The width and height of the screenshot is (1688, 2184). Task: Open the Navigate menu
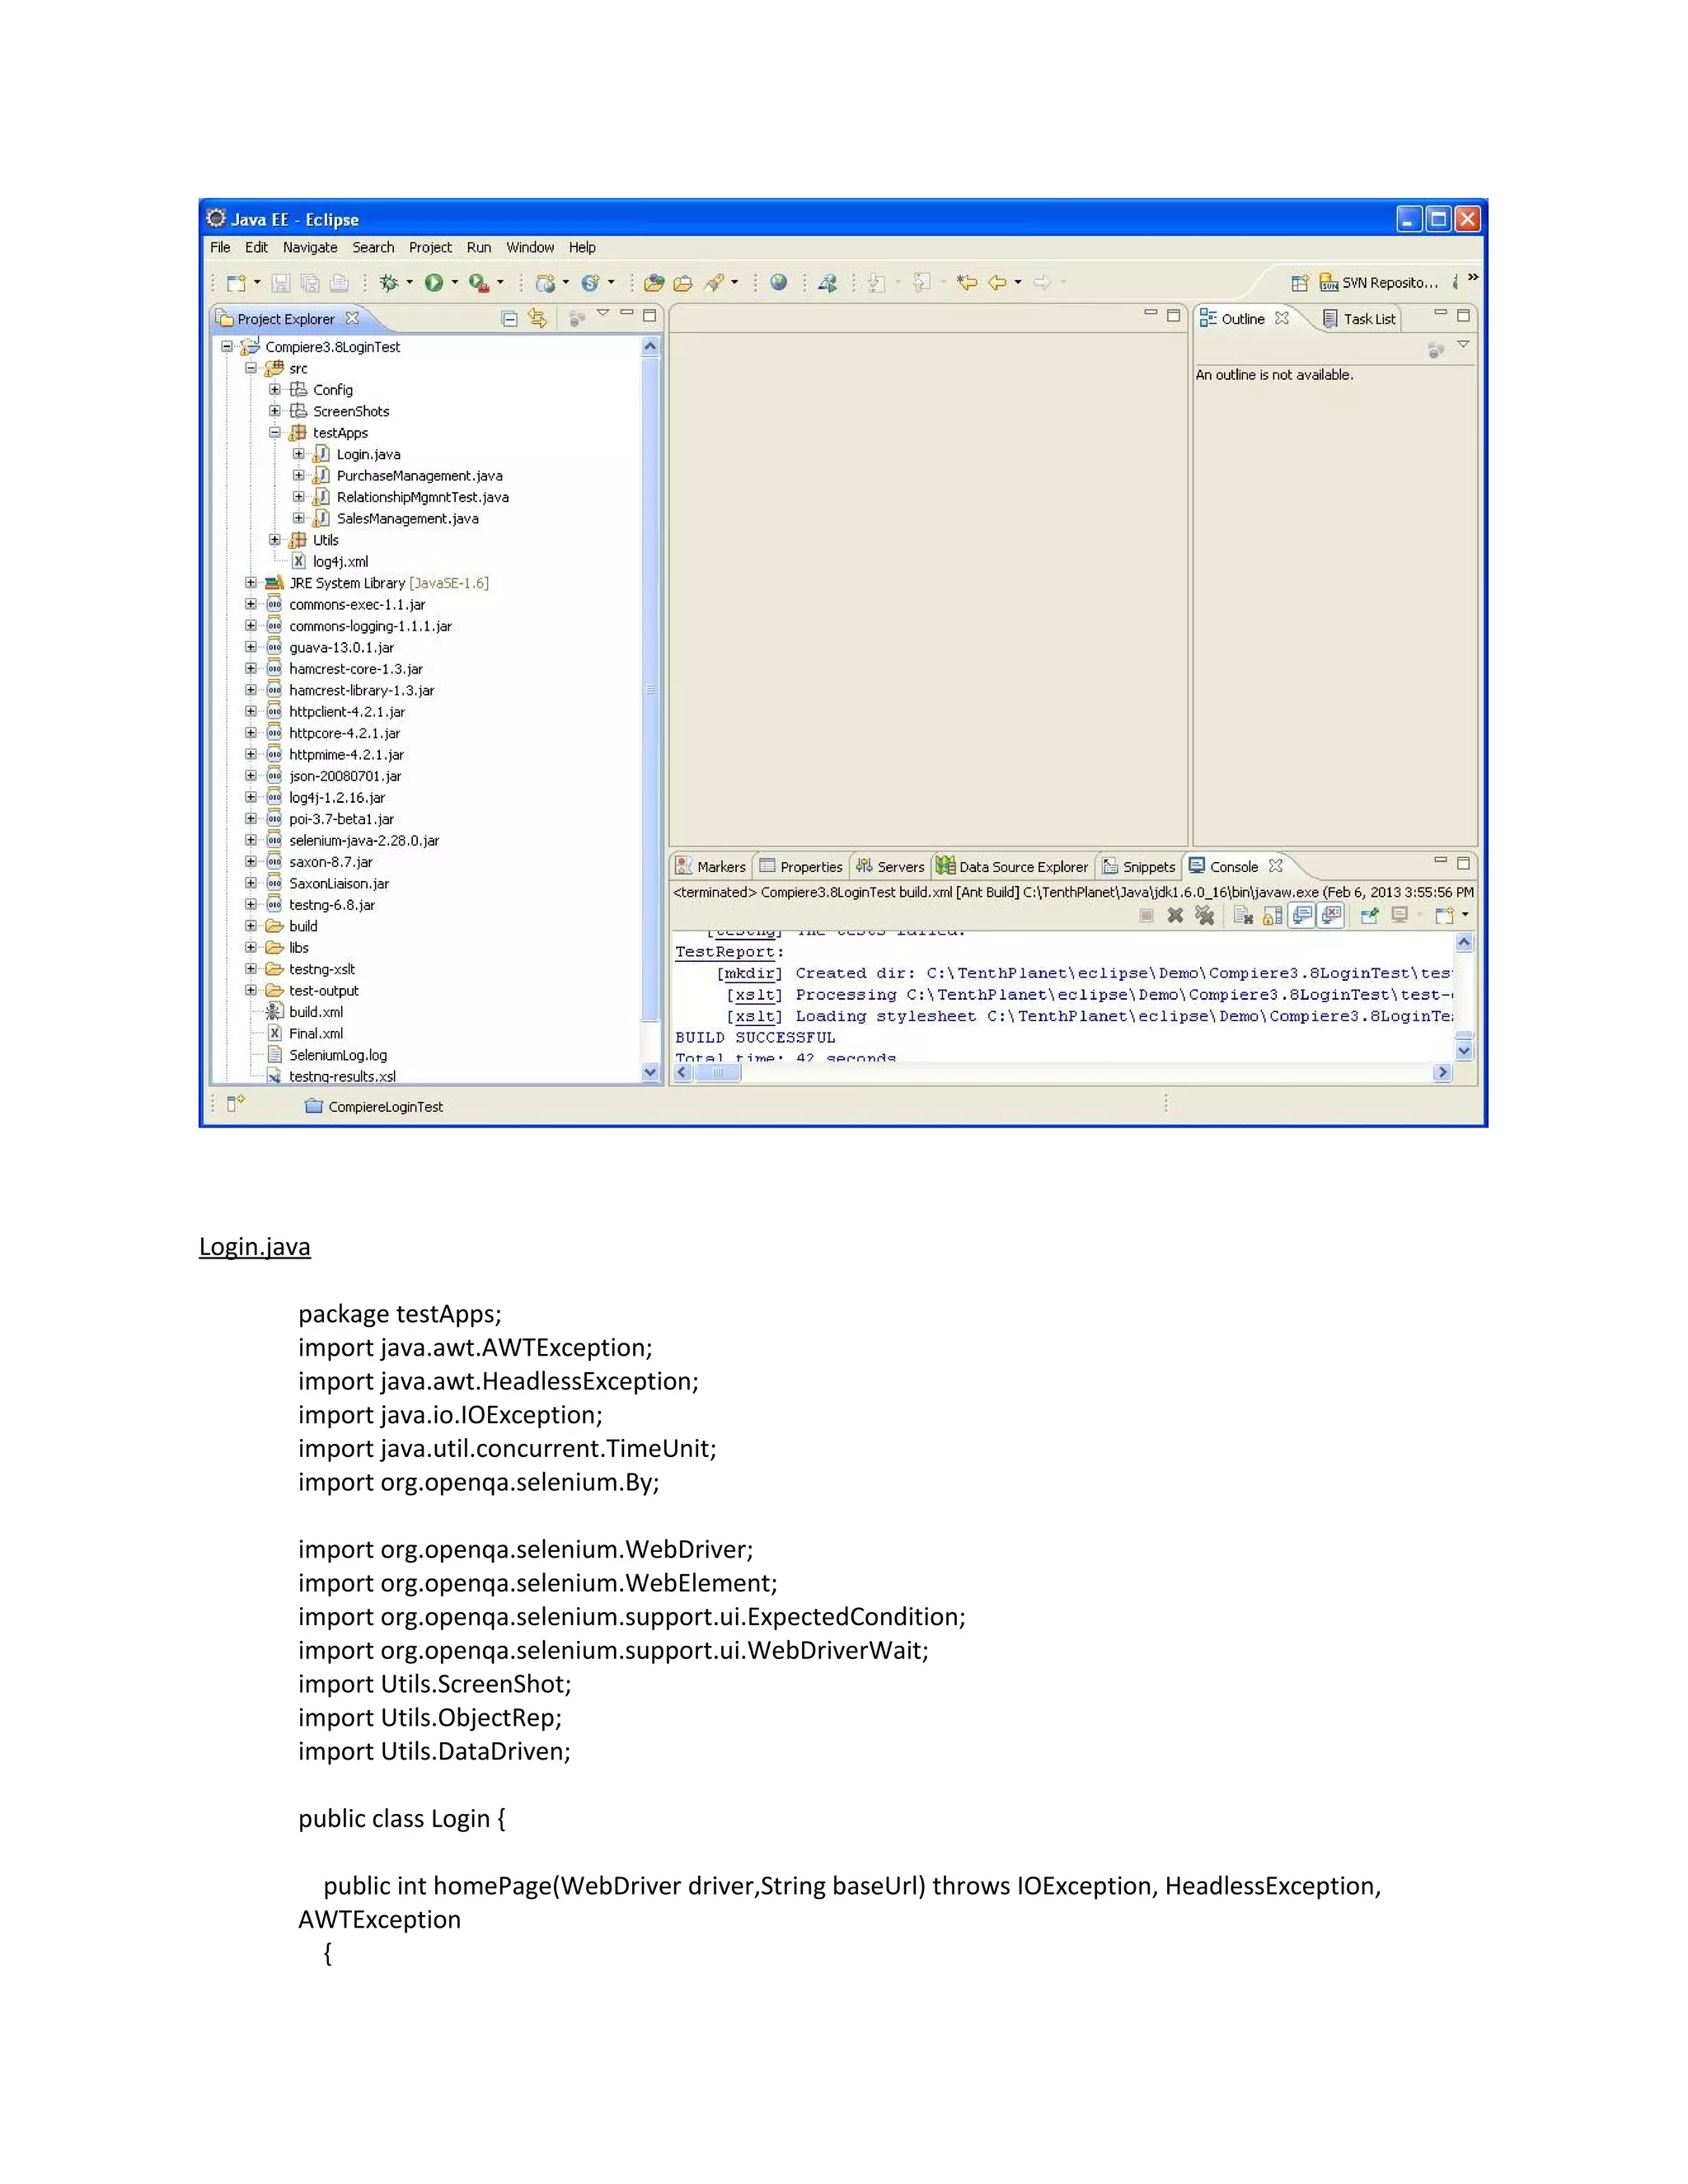point(310,247)
